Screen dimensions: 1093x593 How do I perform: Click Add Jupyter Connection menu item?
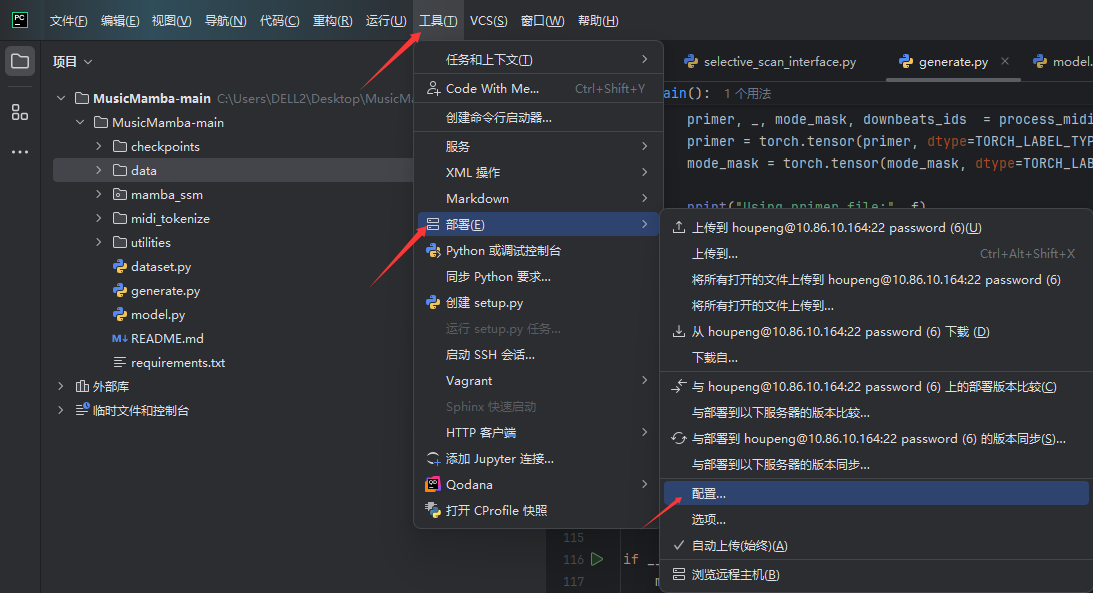[499, 459]
